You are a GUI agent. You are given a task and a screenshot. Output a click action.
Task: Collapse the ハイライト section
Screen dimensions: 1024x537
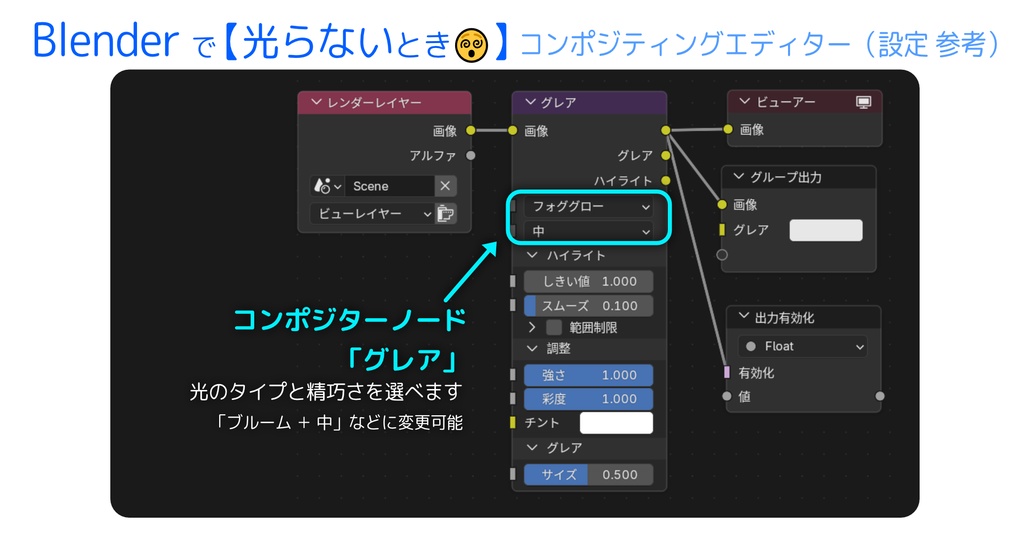[x=533, y=255]
